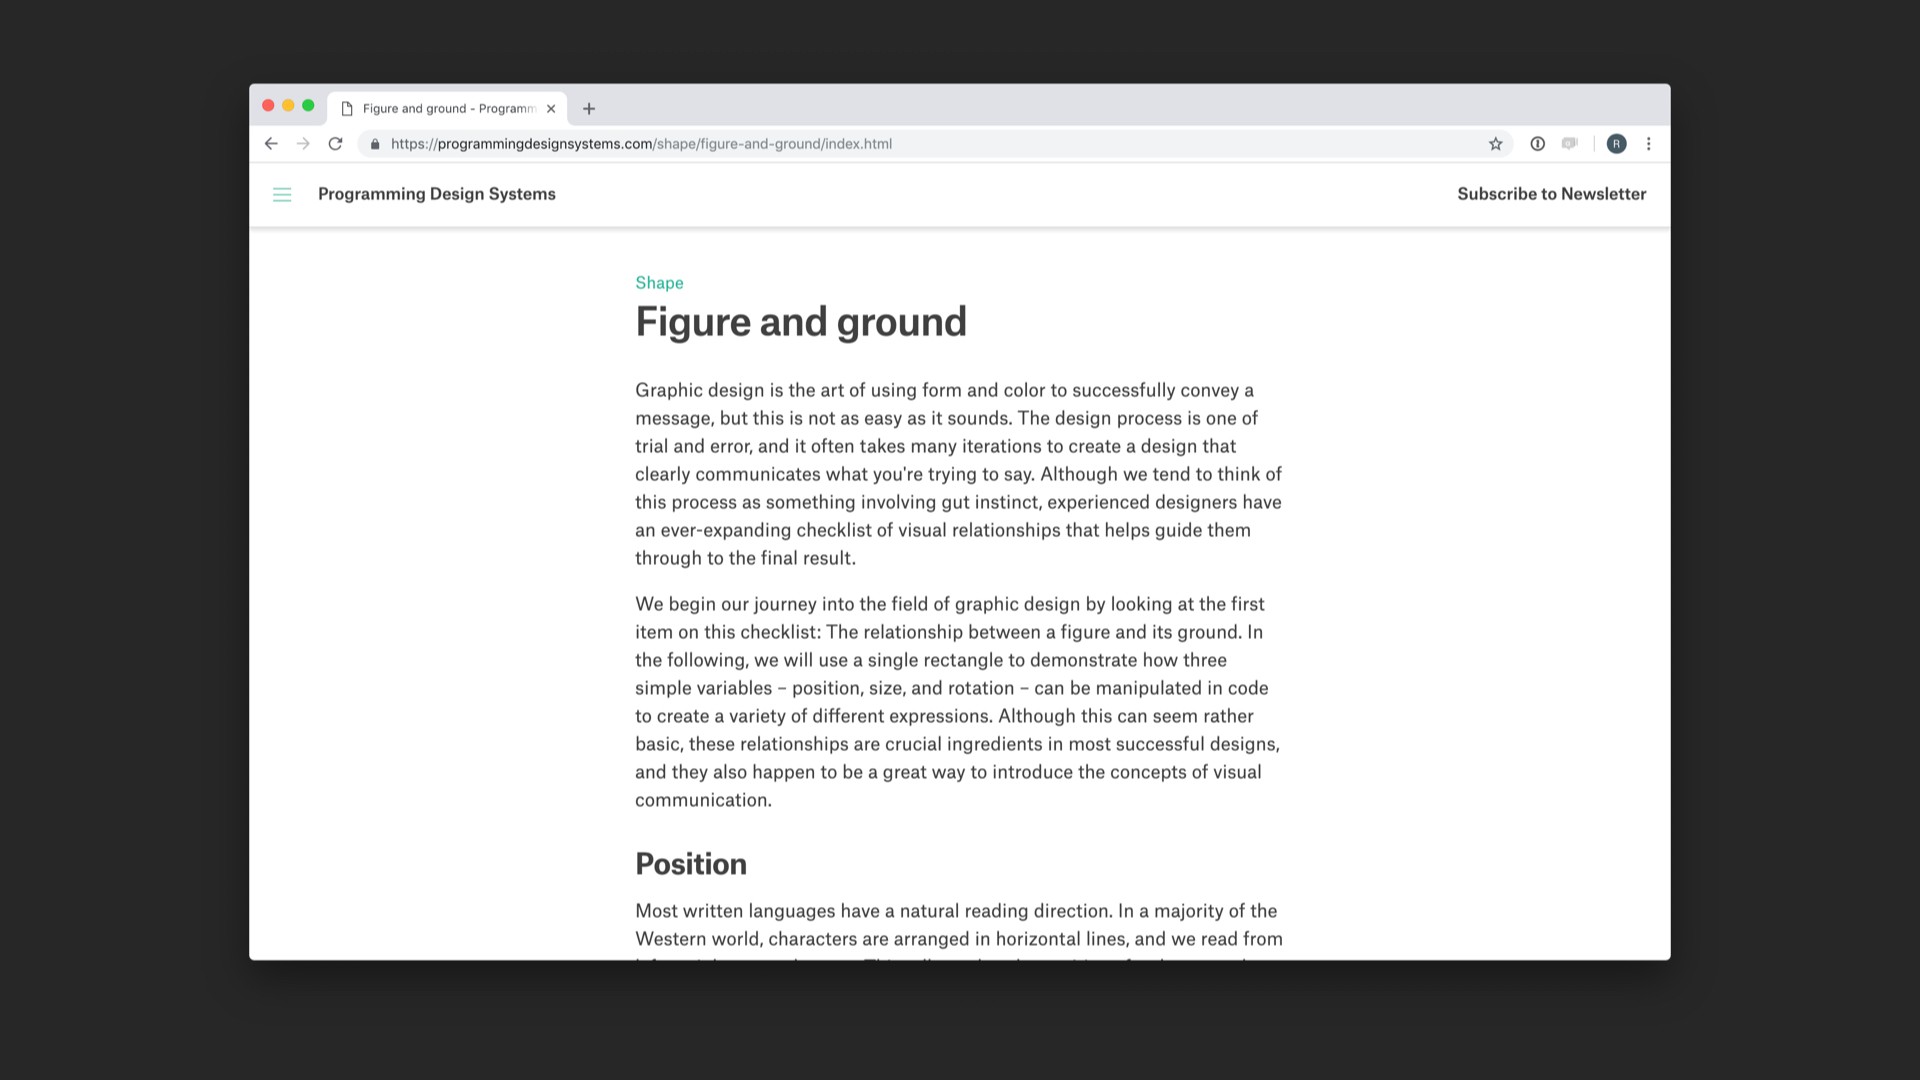Select the 'Shape' category link
This screenshot has width=1920, height=1080.
pos(658,281)
